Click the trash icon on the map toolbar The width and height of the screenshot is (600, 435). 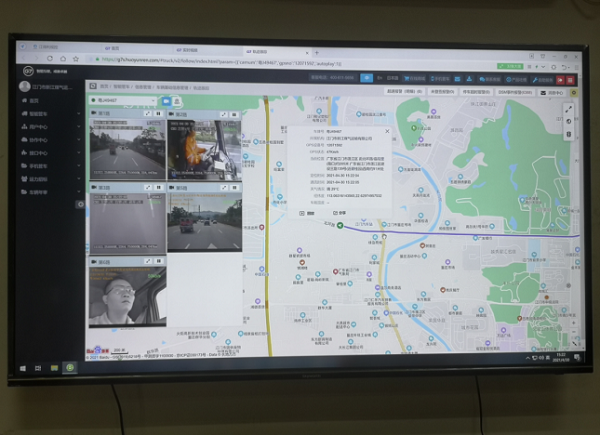click(x=569, y=134)
